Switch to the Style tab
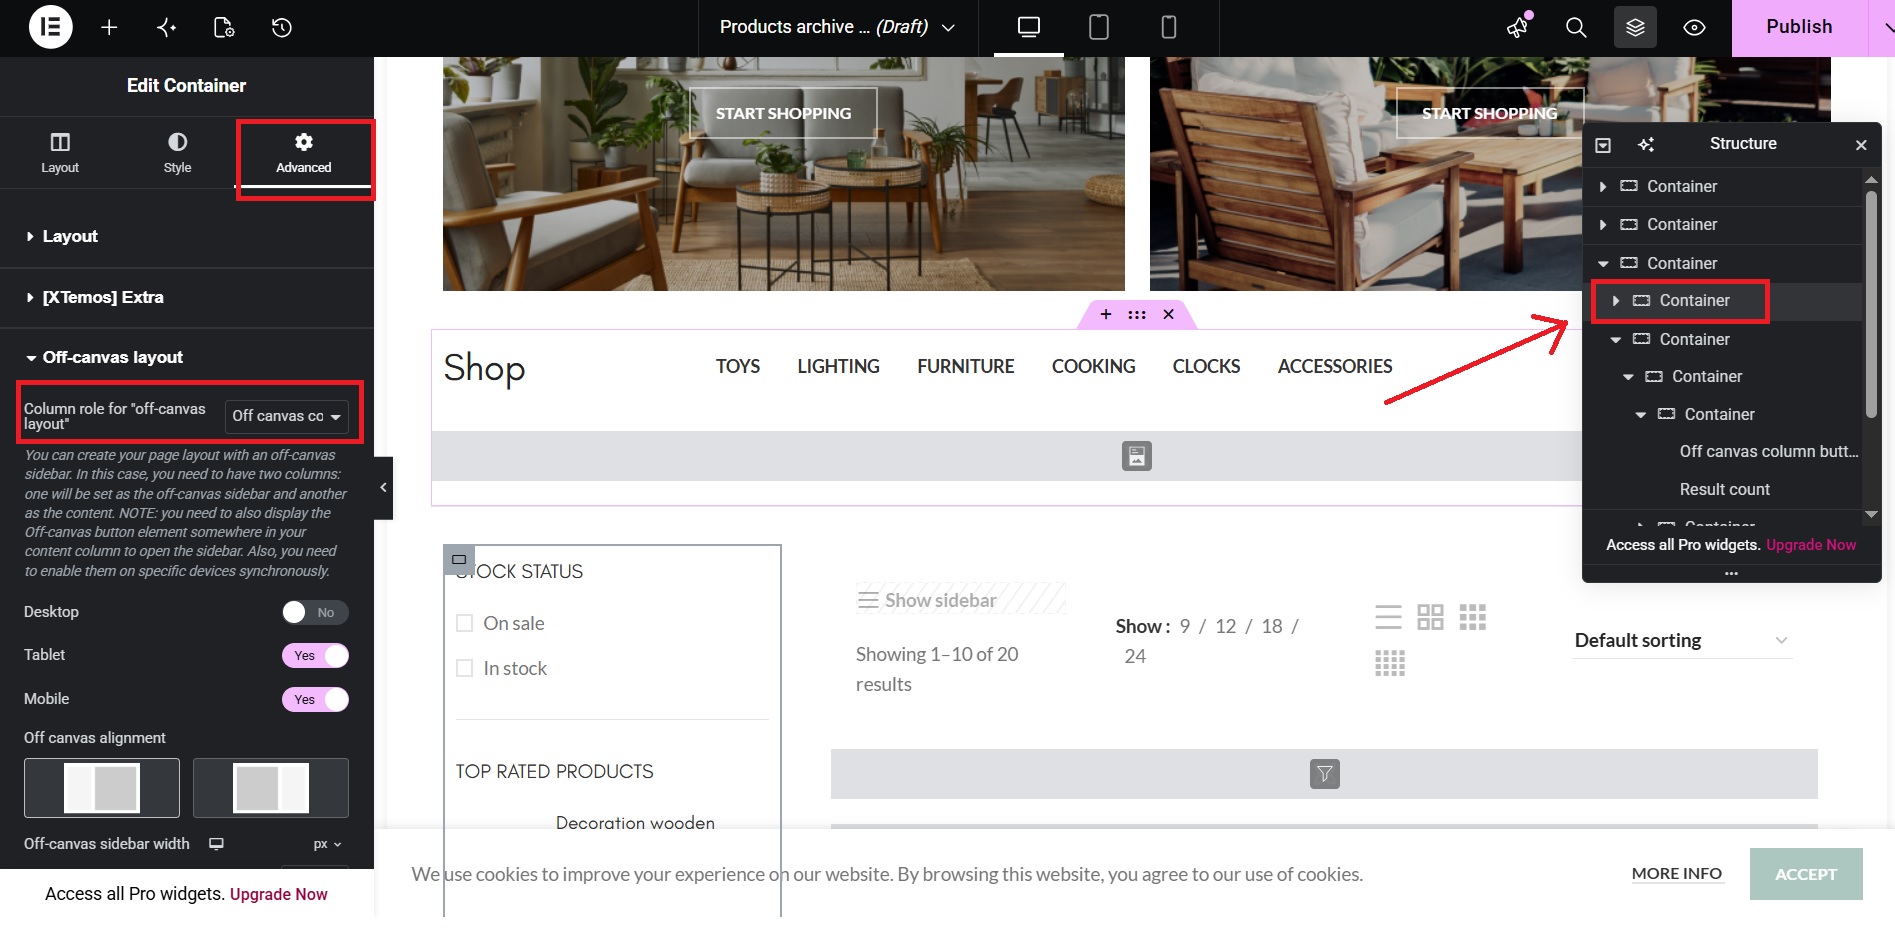The width and height of the screenshot is (1895, 936). pyautogui.click(x=177, y=153)
